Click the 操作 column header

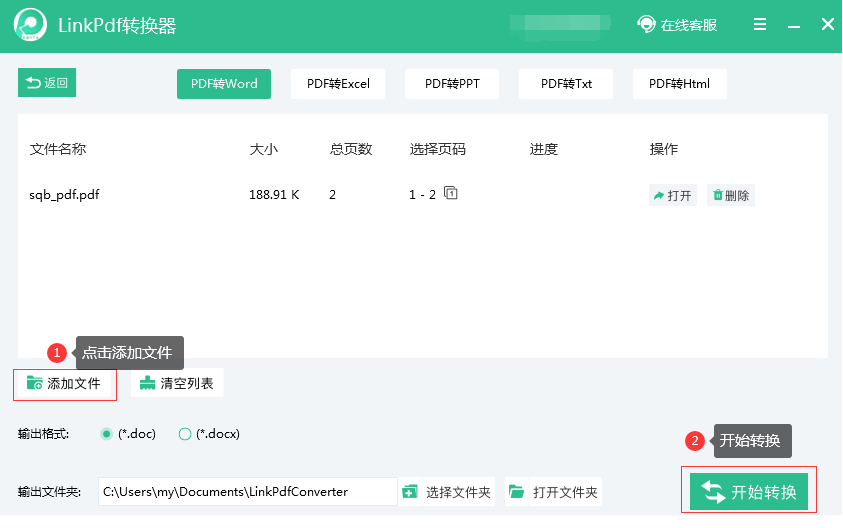click(x=663, y=149)
